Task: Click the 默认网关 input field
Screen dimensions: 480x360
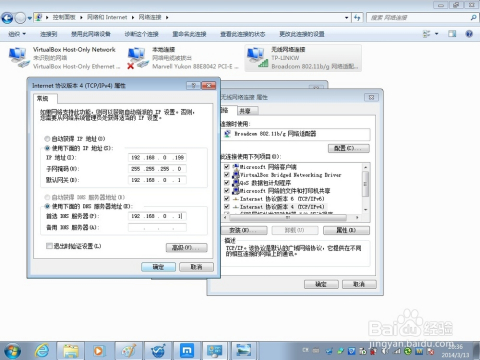Action: (157, 180)
